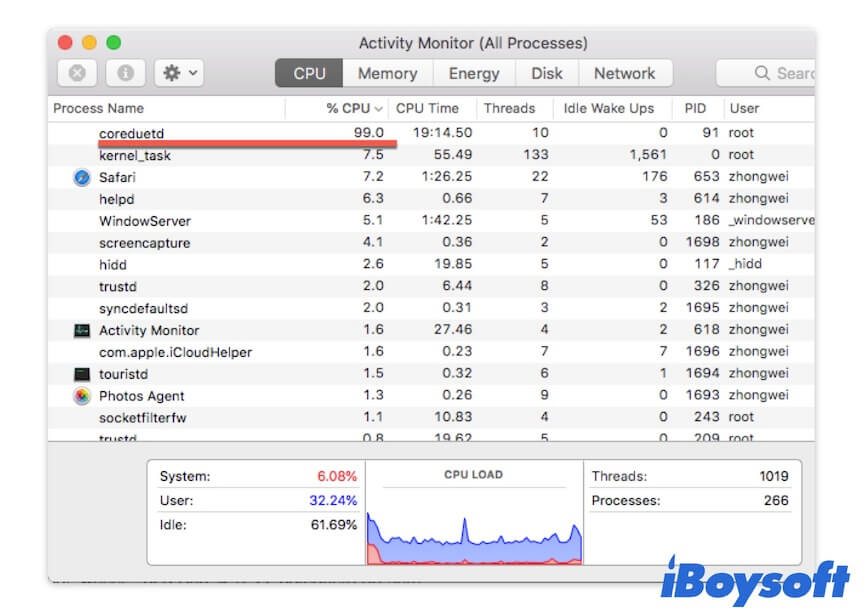Click PID 1698 in screencapture row

point(702,242)
